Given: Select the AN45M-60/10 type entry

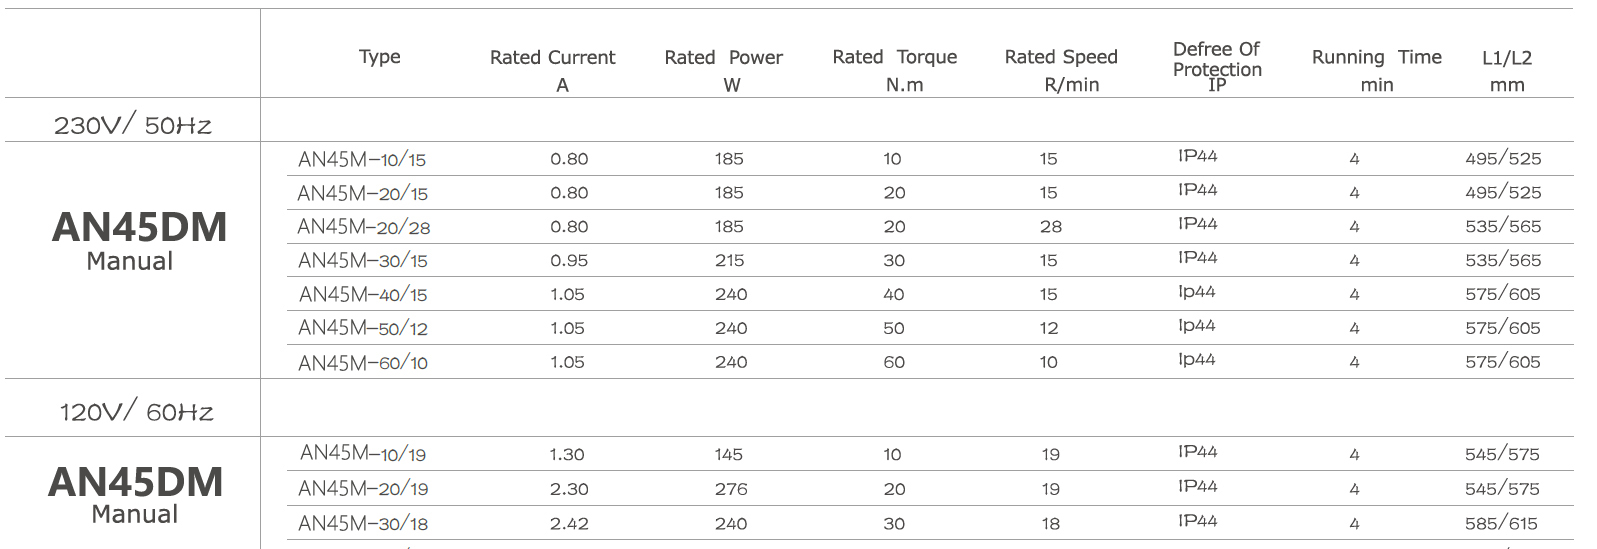Looking at the screenshot, I should [x=363, y=363].
